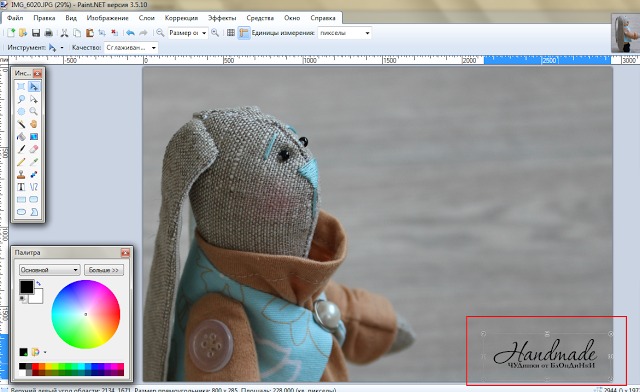This screenshot has width=640, height=392.
Task: Select the Paint Bucket tool
Action: 21,137
